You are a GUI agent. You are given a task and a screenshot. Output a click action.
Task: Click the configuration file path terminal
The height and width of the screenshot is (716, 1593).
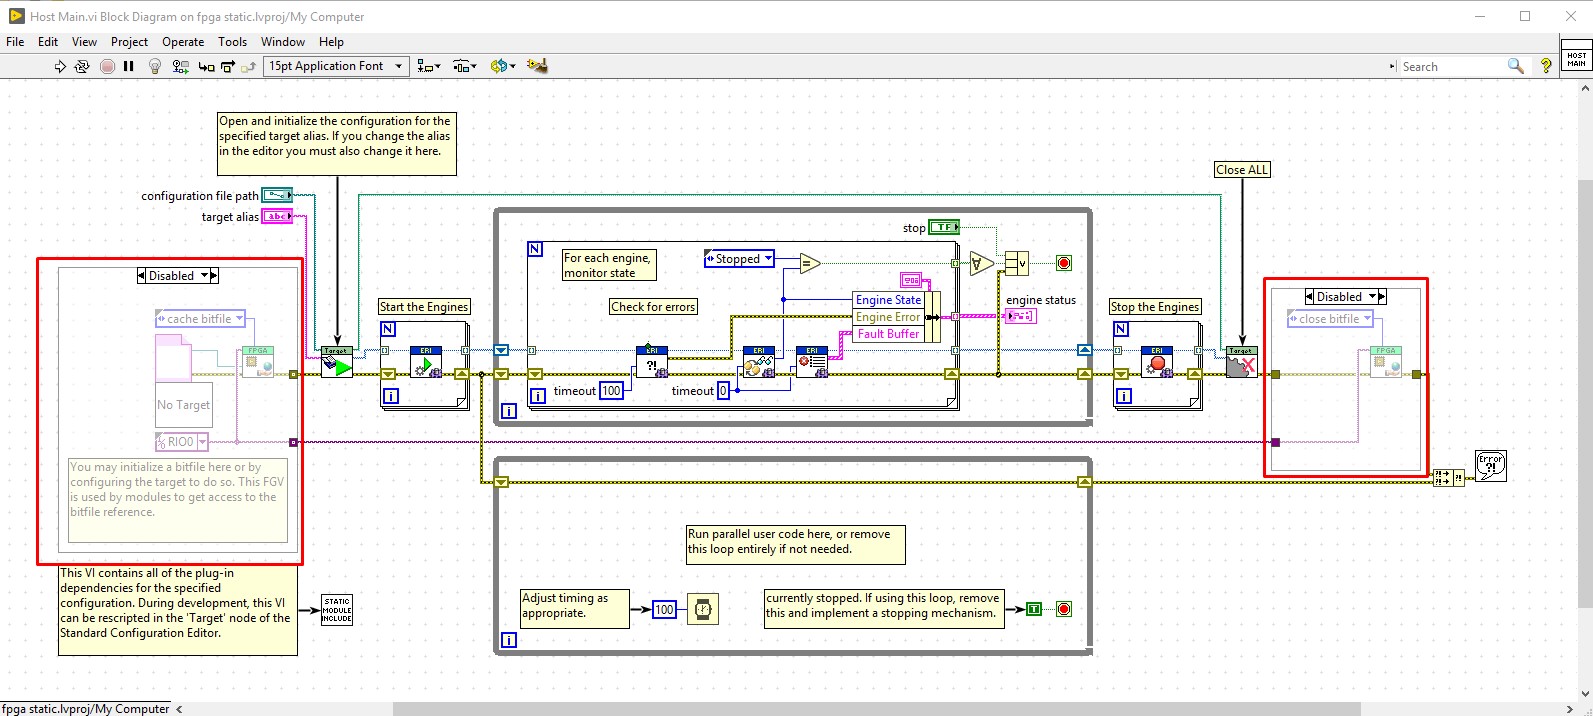tap(277, 196)
